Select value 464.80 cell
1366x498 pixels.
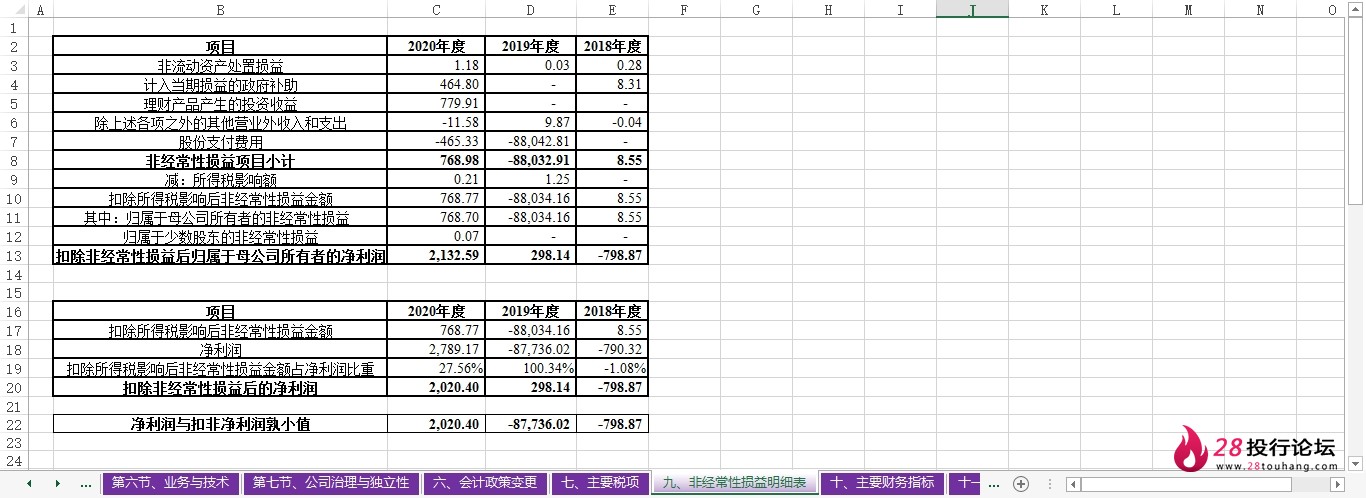[436, 85]
